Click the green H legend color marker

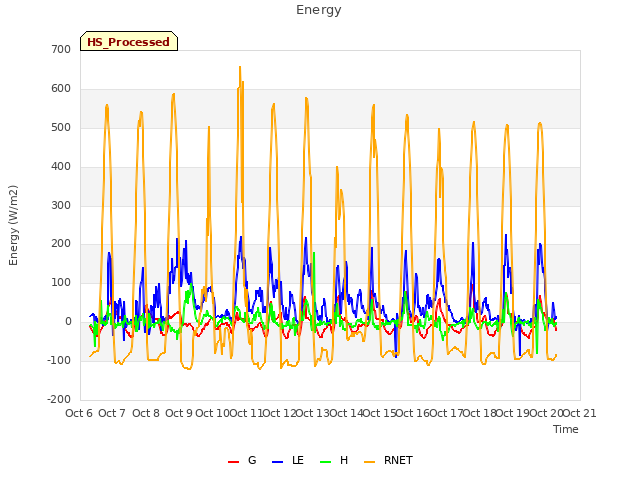(x=325, y=462)
